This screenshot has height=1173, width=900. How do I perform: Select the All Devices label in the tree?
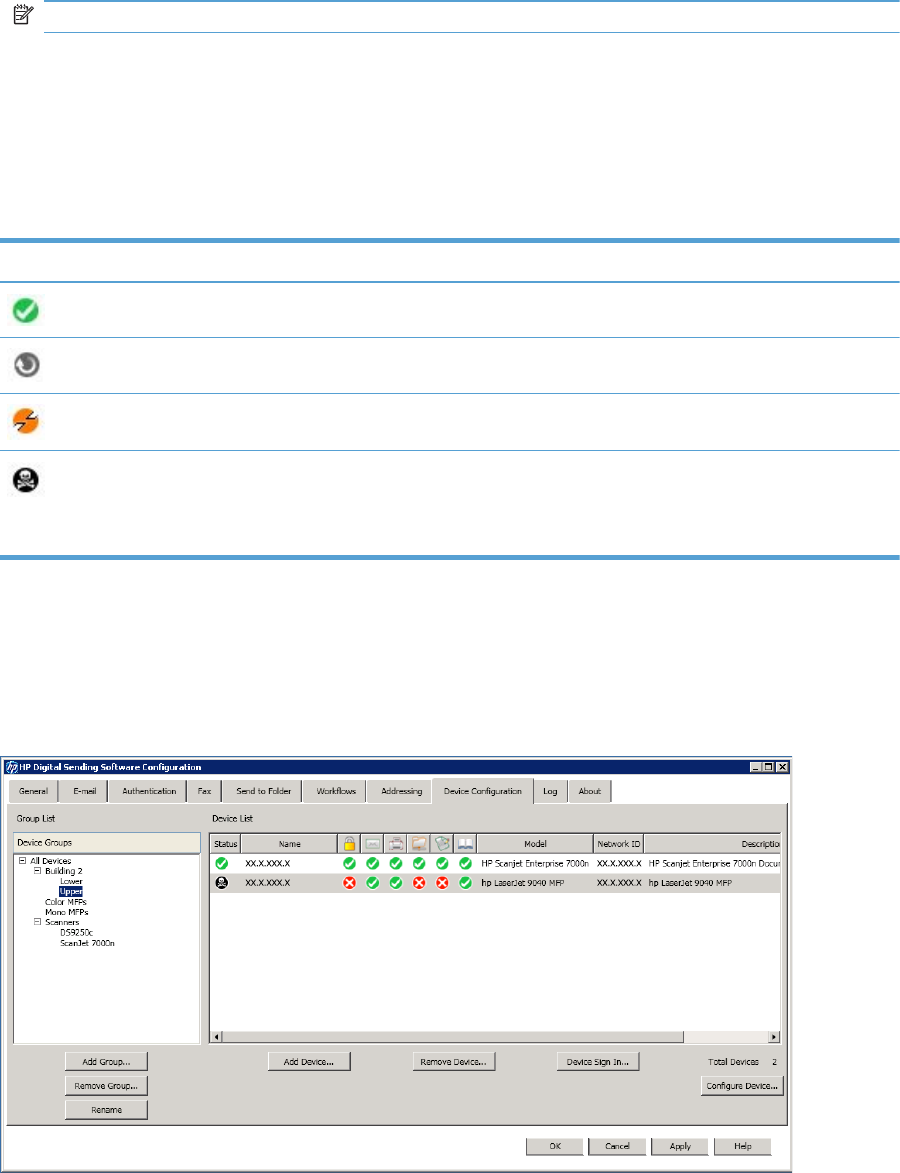[51, 861]
